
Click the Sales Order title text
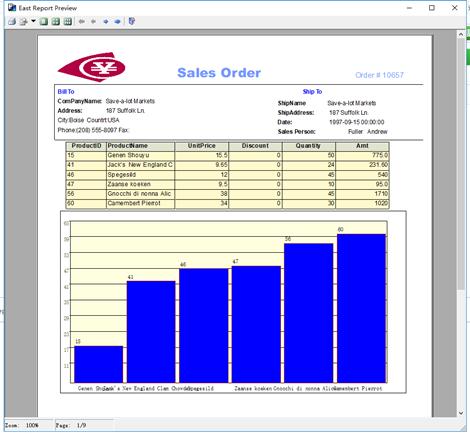[x=219, y=73]
